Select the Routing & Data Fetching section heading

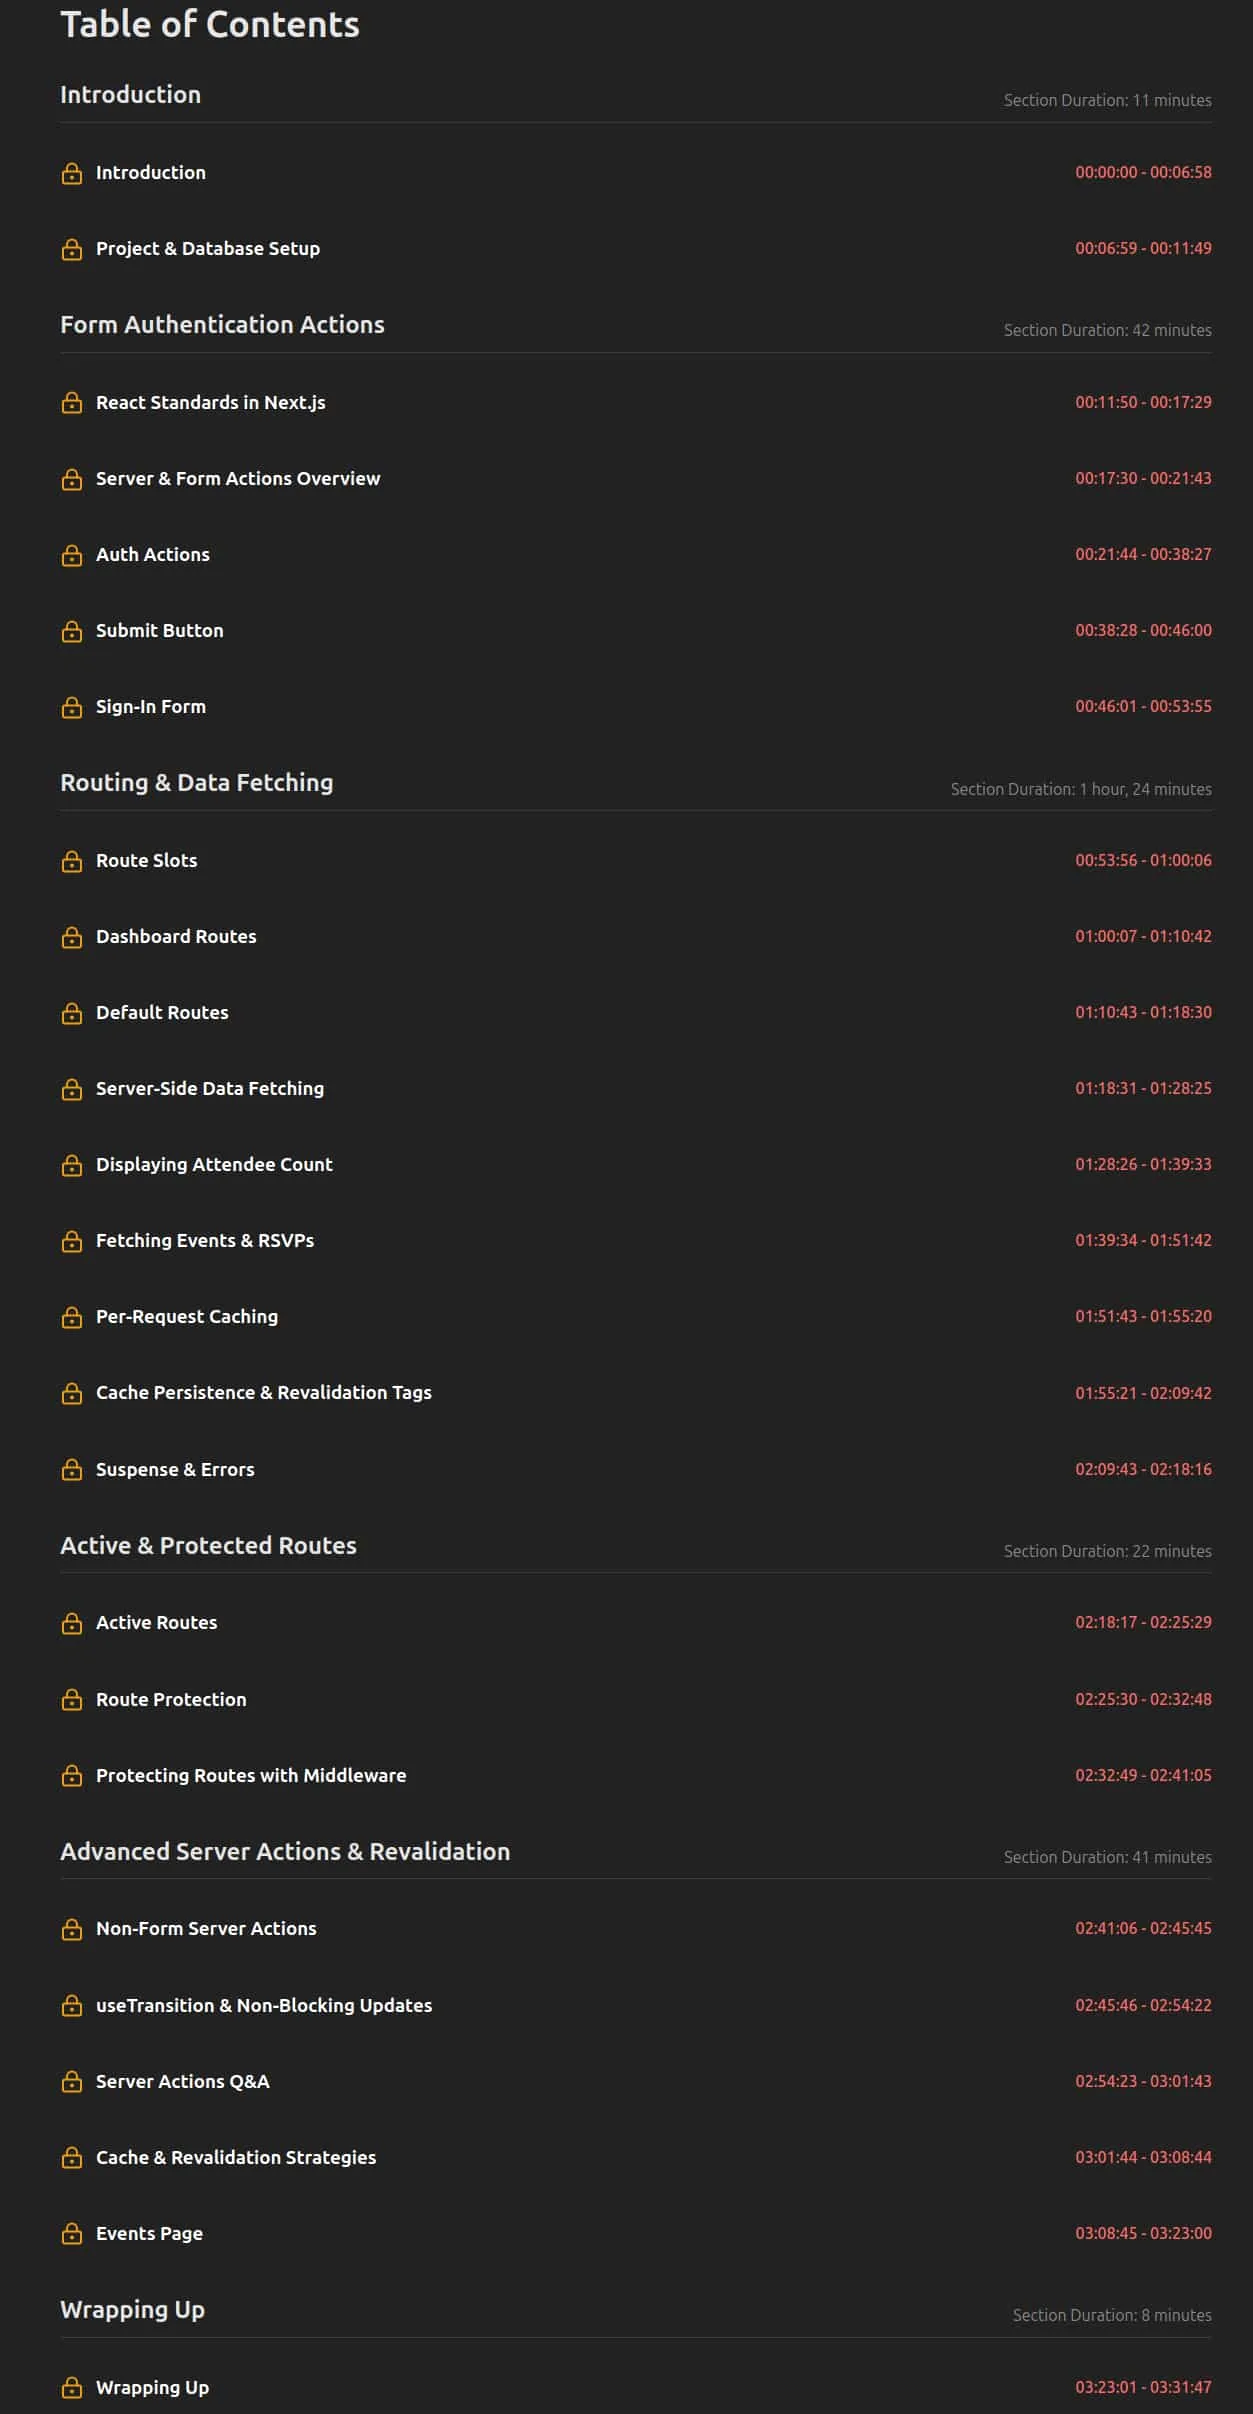[x=197, y=782]
